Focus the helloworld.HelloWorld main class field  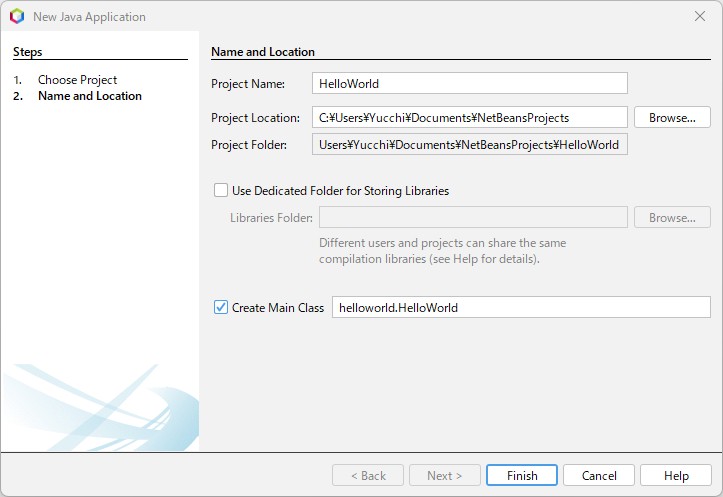[520, 308]
